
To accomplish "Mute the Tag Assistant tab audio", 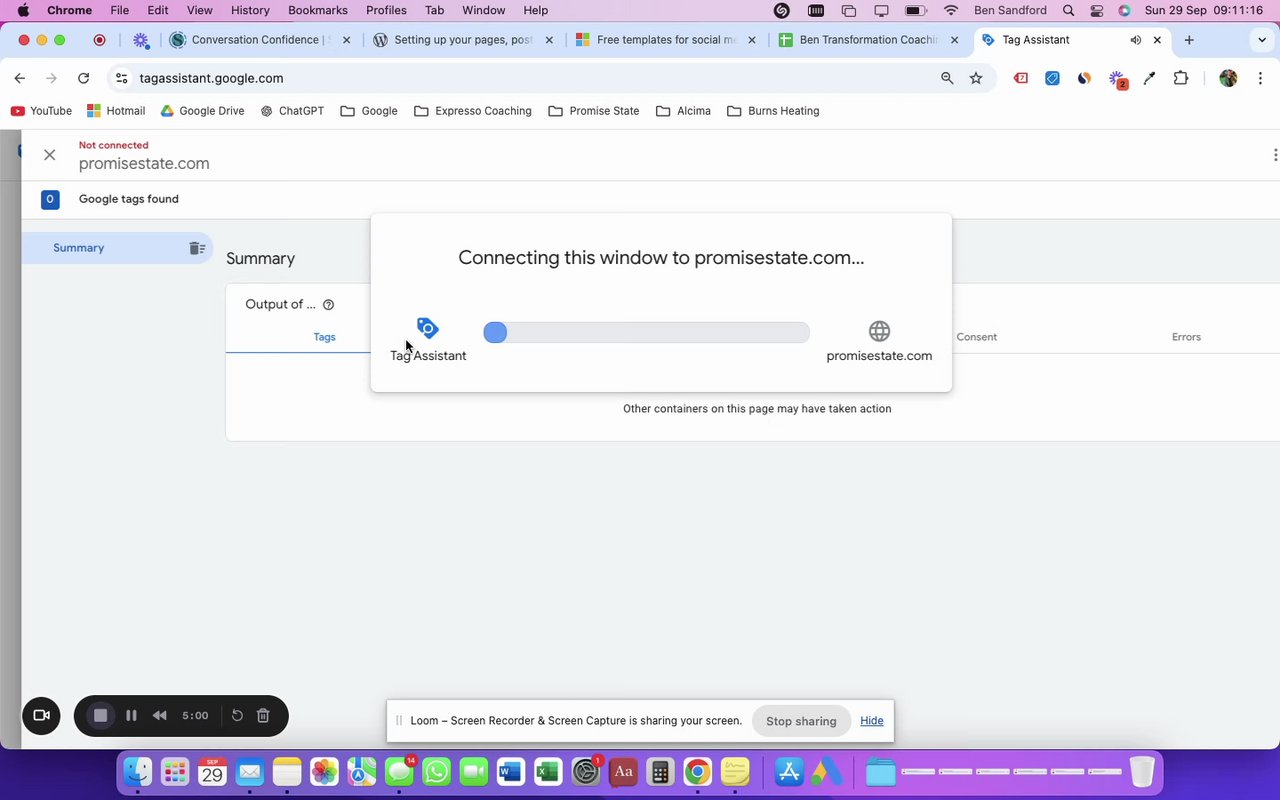I will point(1135,40).
